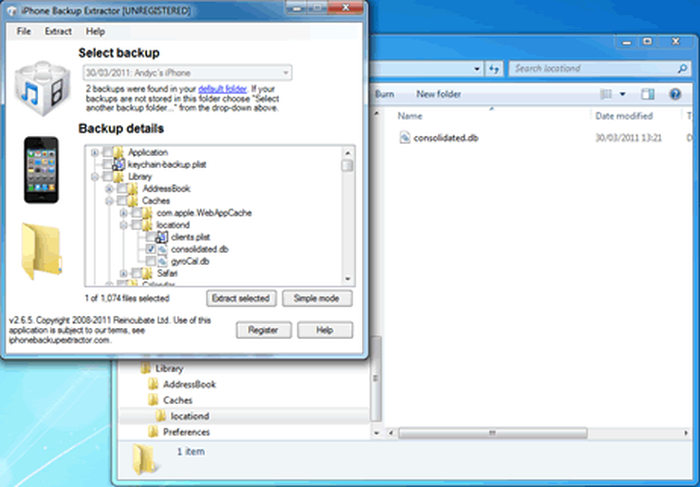Click the gyroCal.db file icon

[x=162, y=262]
